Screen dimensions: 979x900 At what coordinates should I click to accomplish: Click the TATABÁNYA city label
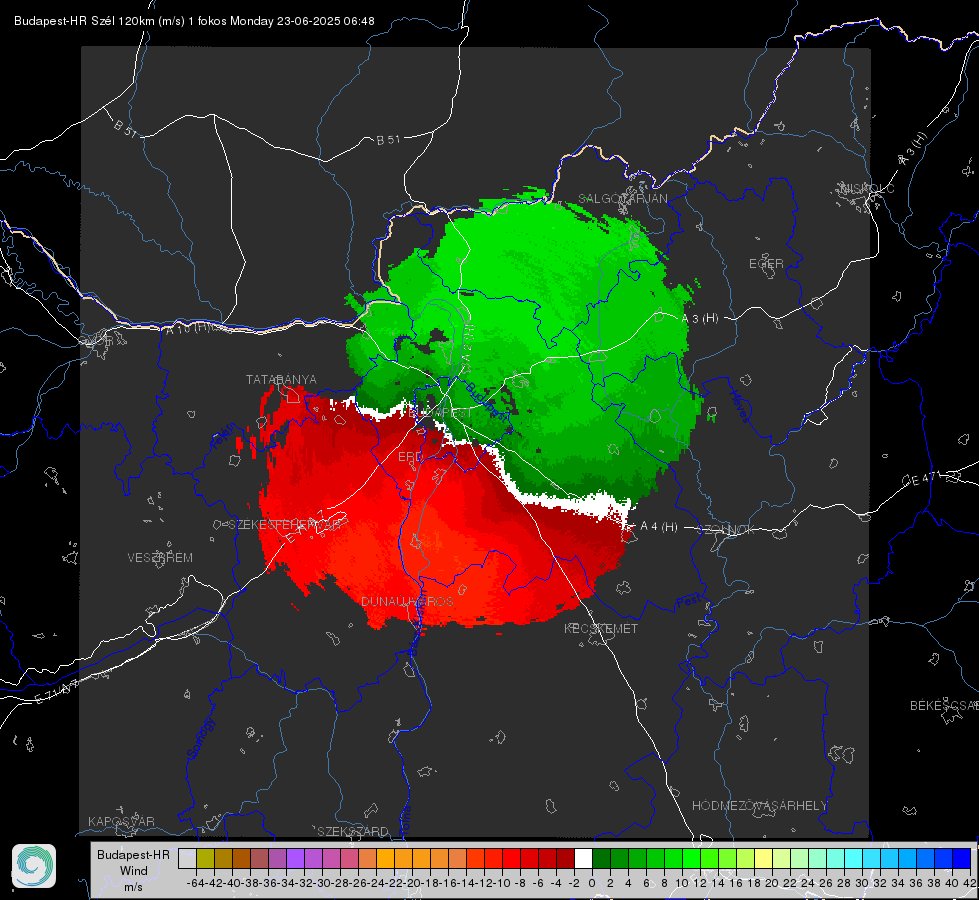point(281,379)
